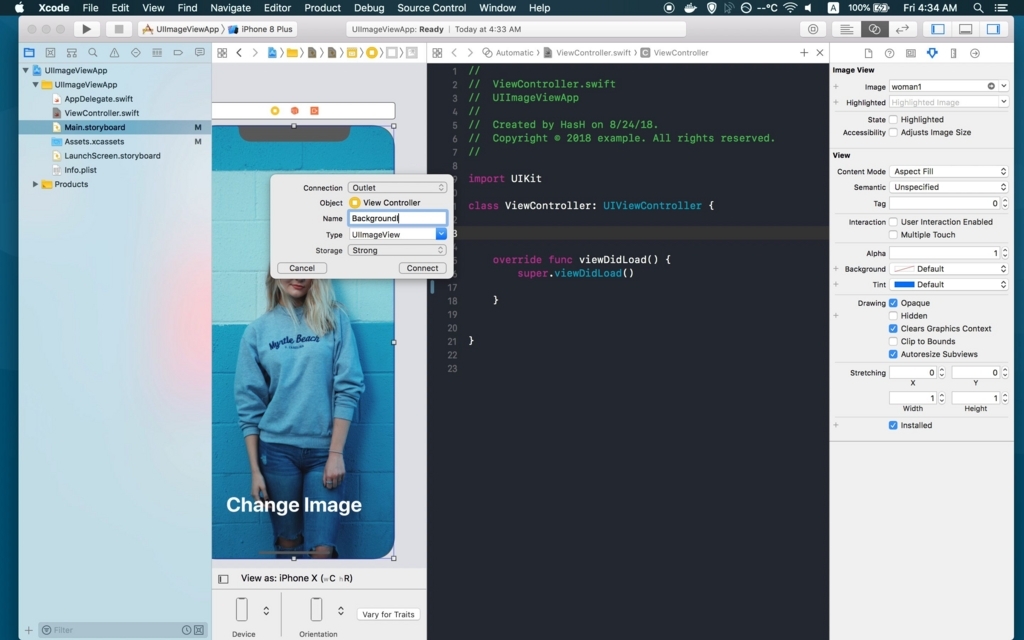Close the assistant editor pane
Screen dimensions: 1024x640
pos(820,52)
